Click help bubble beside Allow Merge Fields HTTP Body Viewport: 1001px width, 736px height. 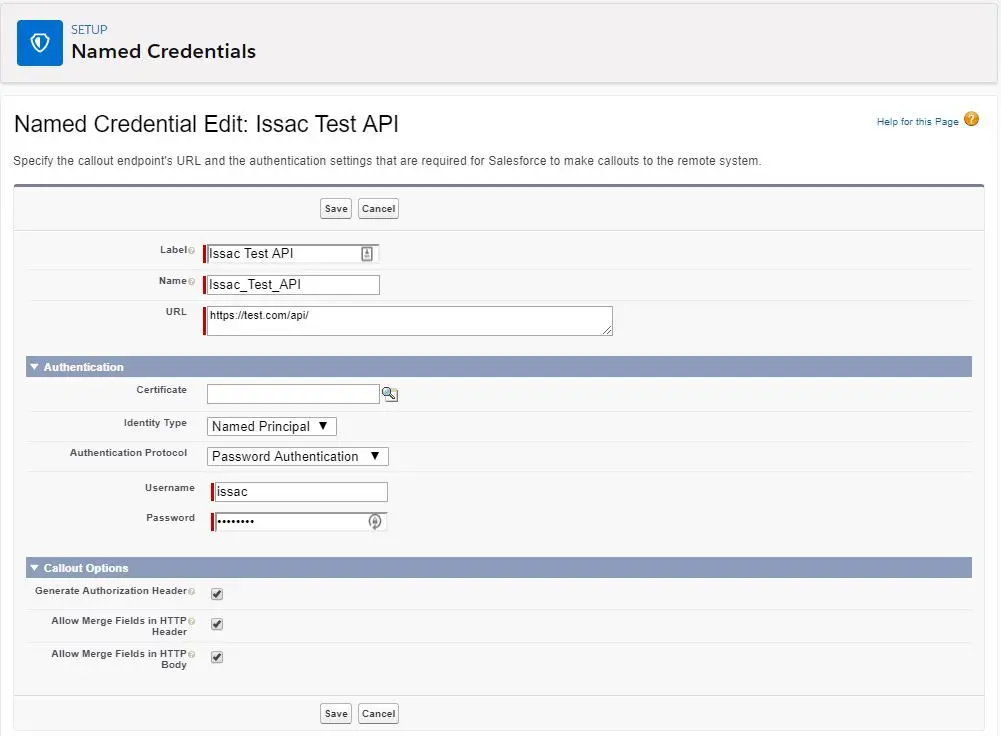coord(192,654)
